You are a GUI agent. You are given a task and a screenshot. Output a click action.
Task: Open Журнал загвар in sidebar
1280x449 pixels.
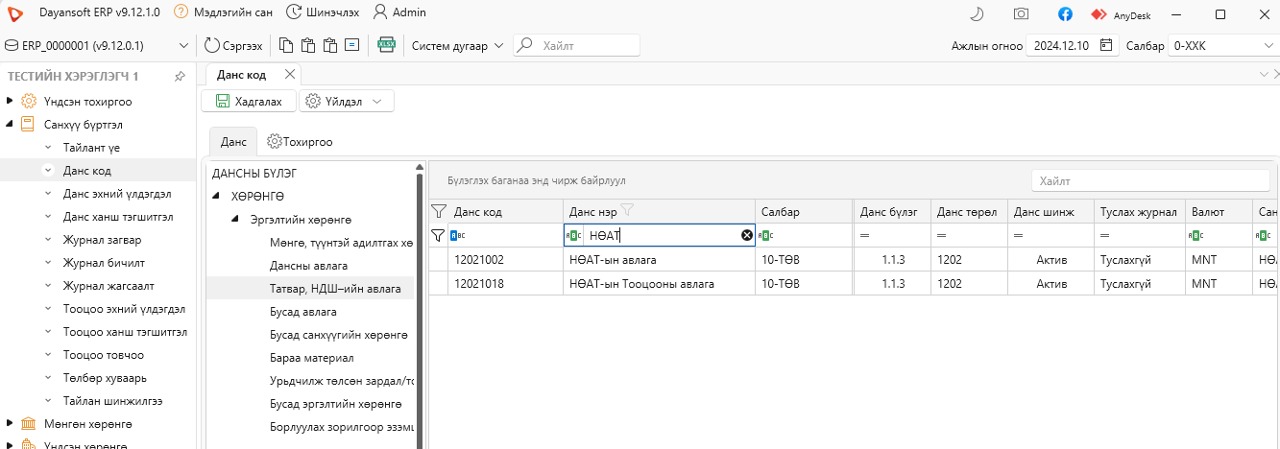click(102, 239)
